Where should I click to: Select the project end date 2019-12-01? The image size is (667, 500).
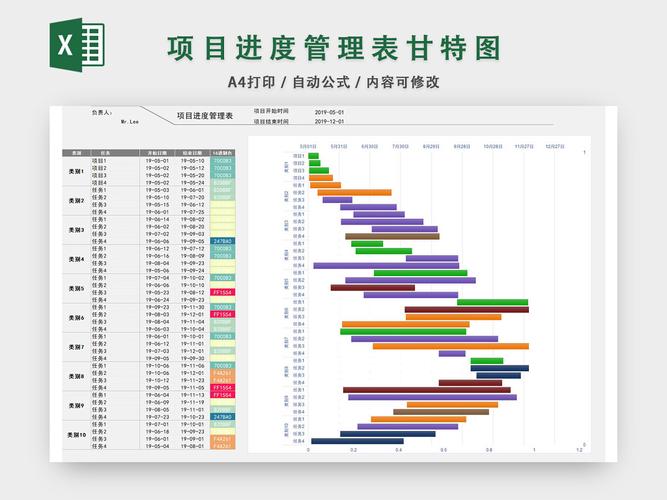[329, 121]
